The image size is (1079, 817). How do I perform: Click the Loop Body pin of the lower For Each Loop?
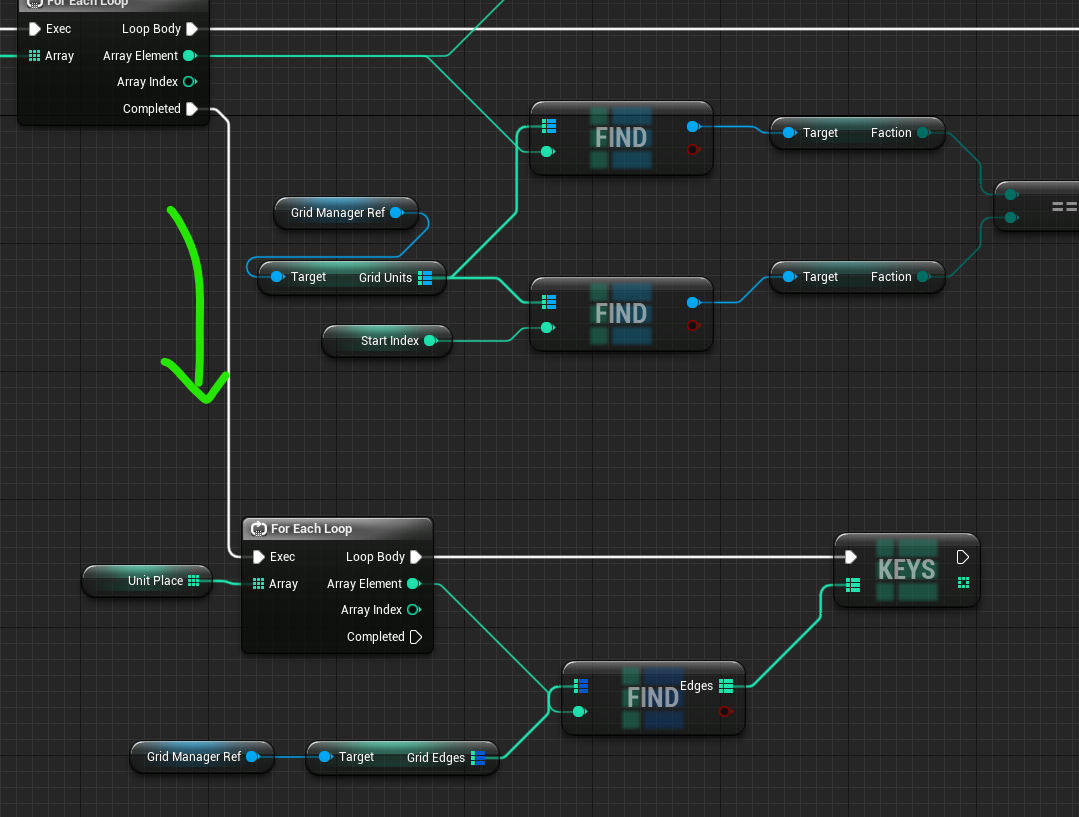416,557
